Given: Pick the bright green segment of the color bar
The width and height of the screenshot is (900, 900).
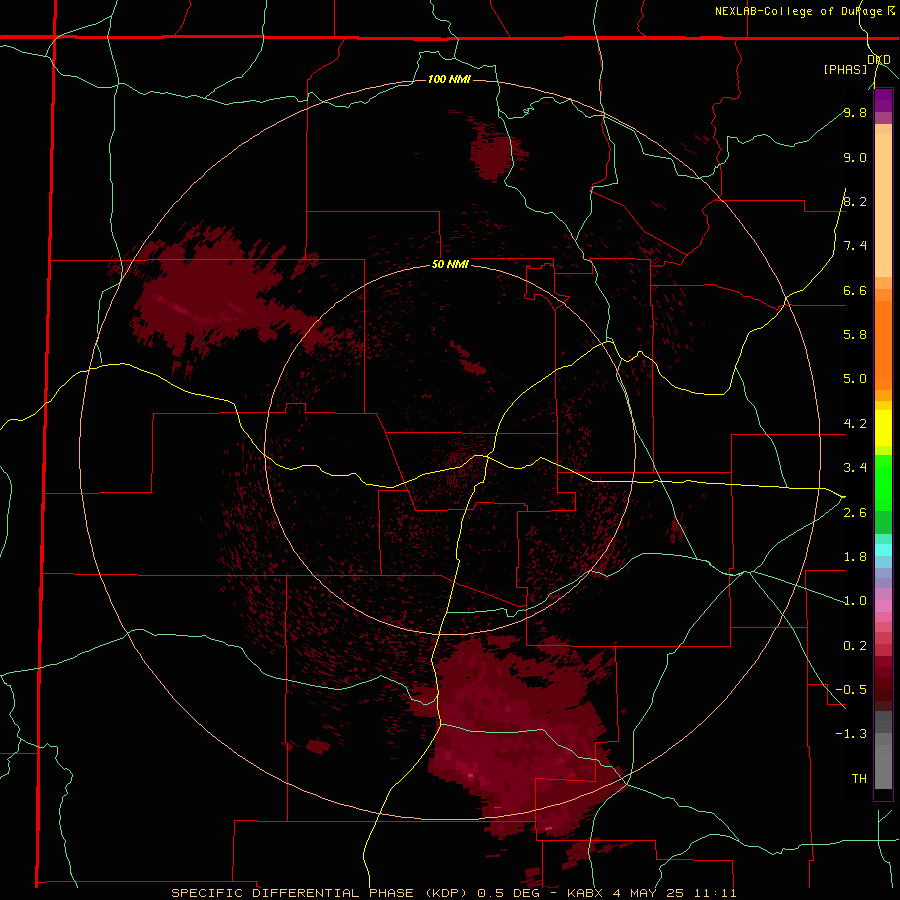Looking at the screenshot, I should tap(883, 482).
